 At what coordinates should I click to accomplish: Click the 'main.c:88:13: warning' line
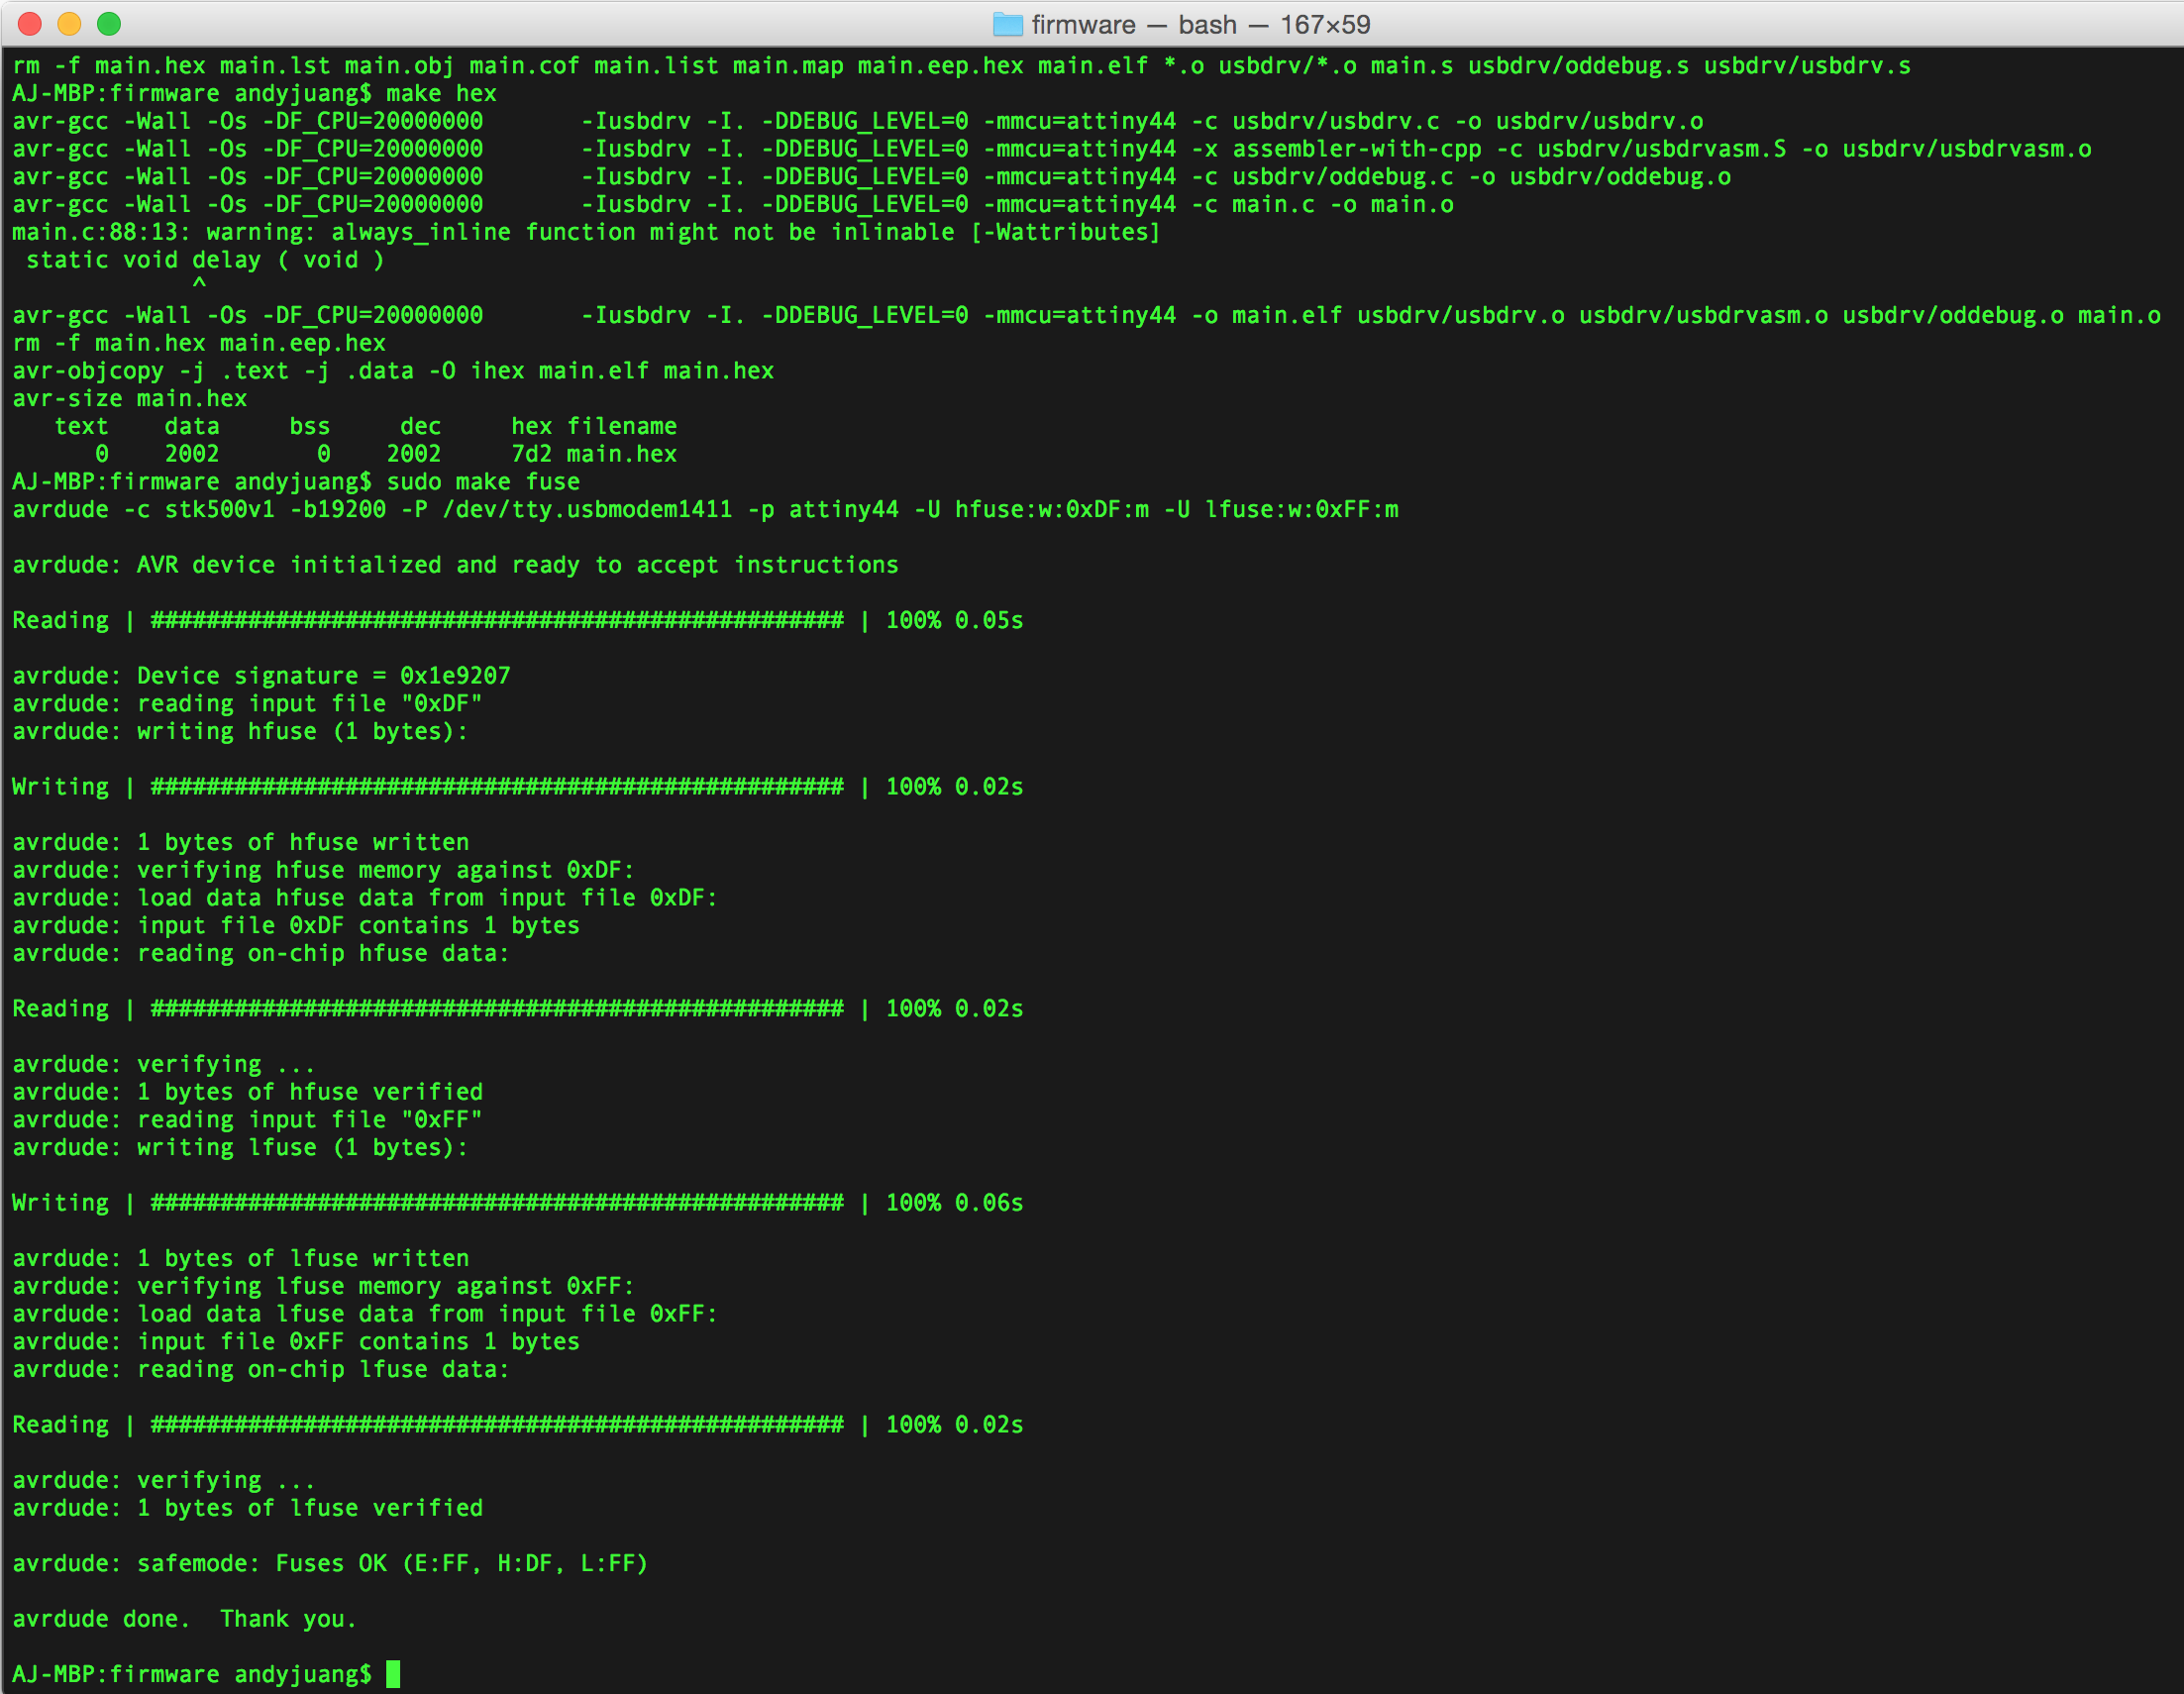pos(586,232)
